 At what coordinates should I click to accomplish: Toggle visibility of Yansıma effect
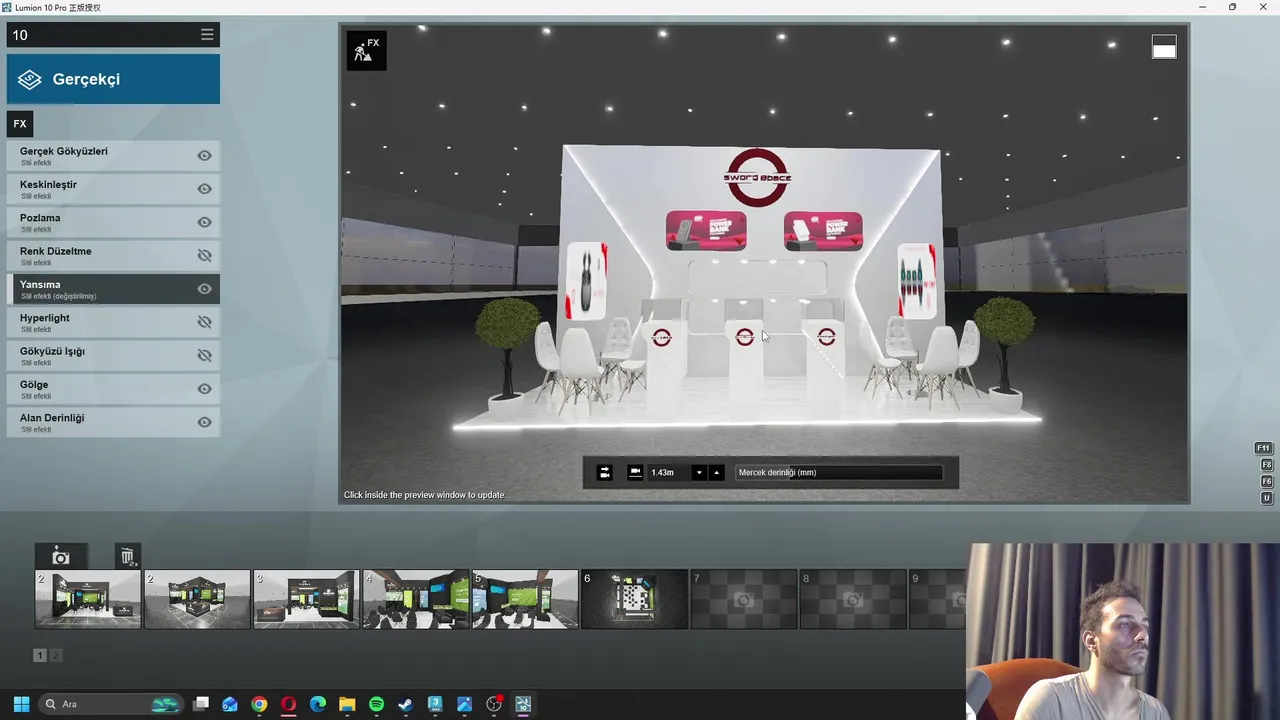pos(204,289)
